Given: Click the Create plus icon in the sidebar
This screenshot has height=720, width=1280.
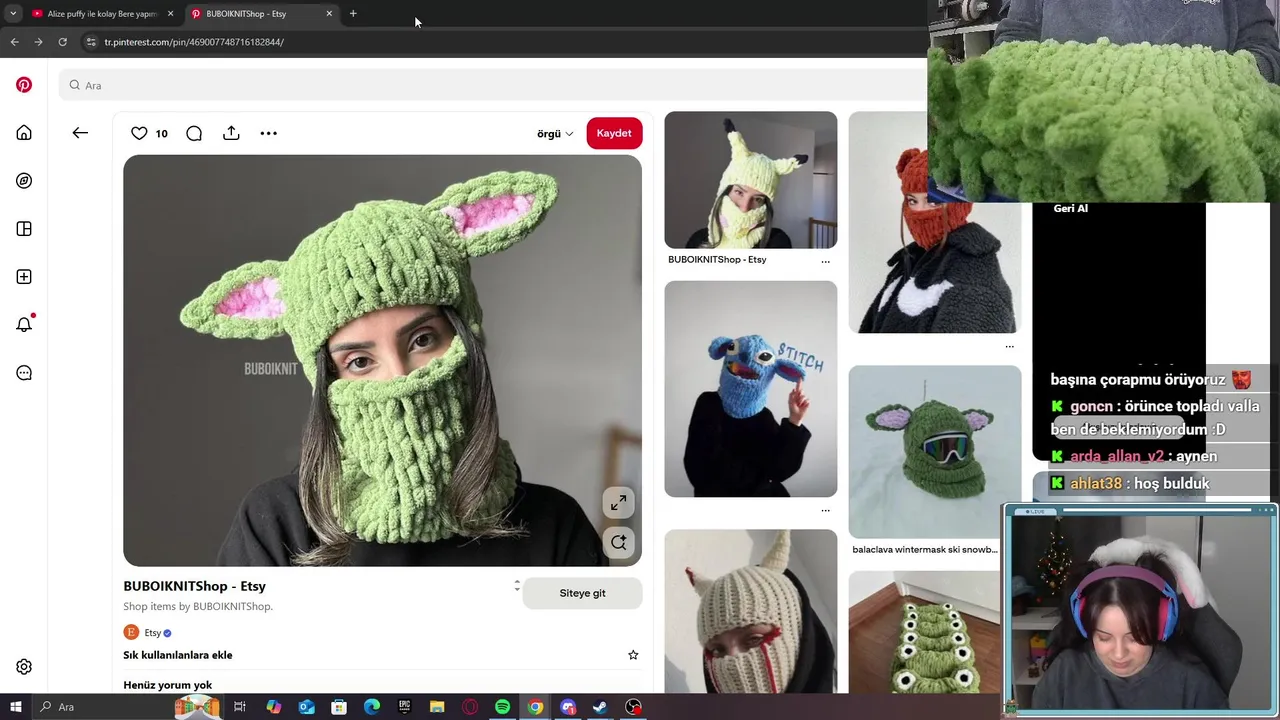Looking at the screenshot, I should [24, 277].
